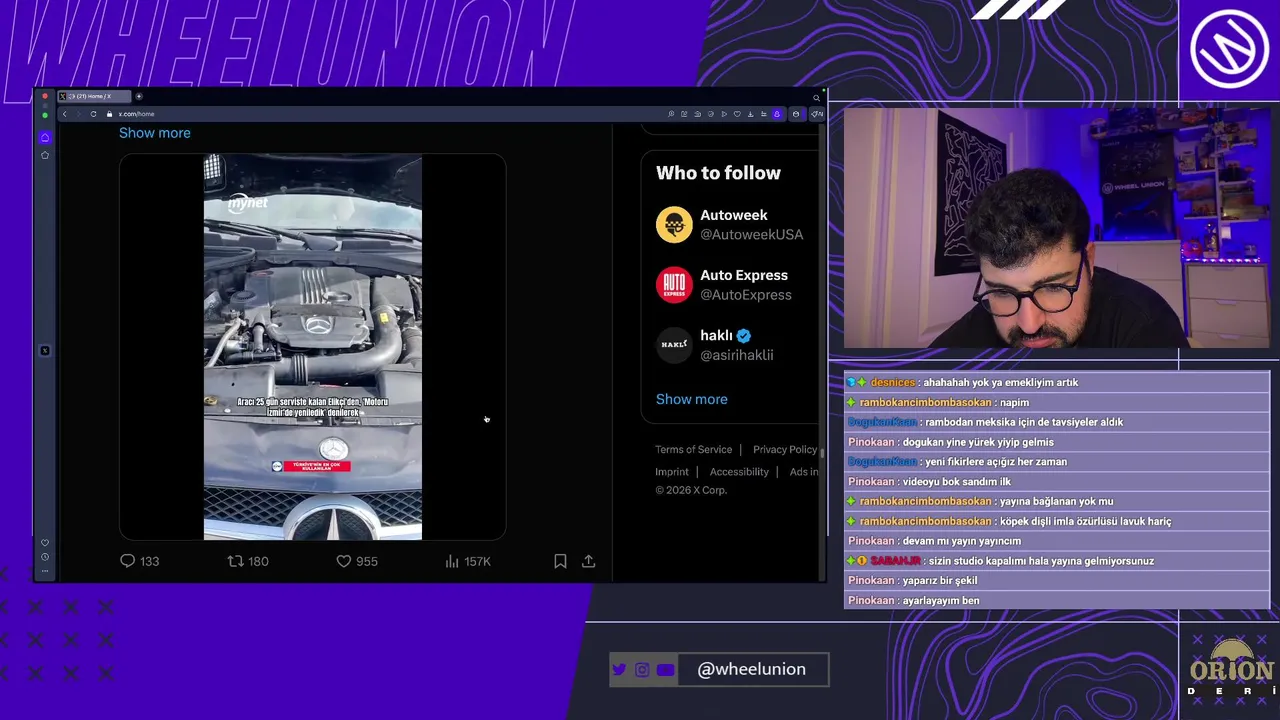This screenshot has height=720, width=1280.
Task: Add page to bookmarks with heart icon
Action: 737,114
